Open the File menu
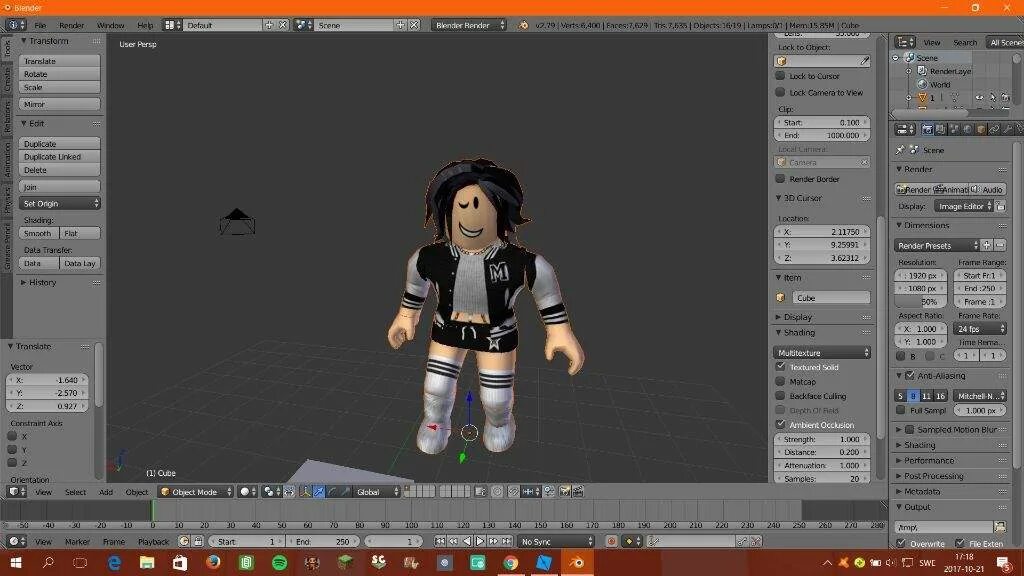 tap(40, 25)
